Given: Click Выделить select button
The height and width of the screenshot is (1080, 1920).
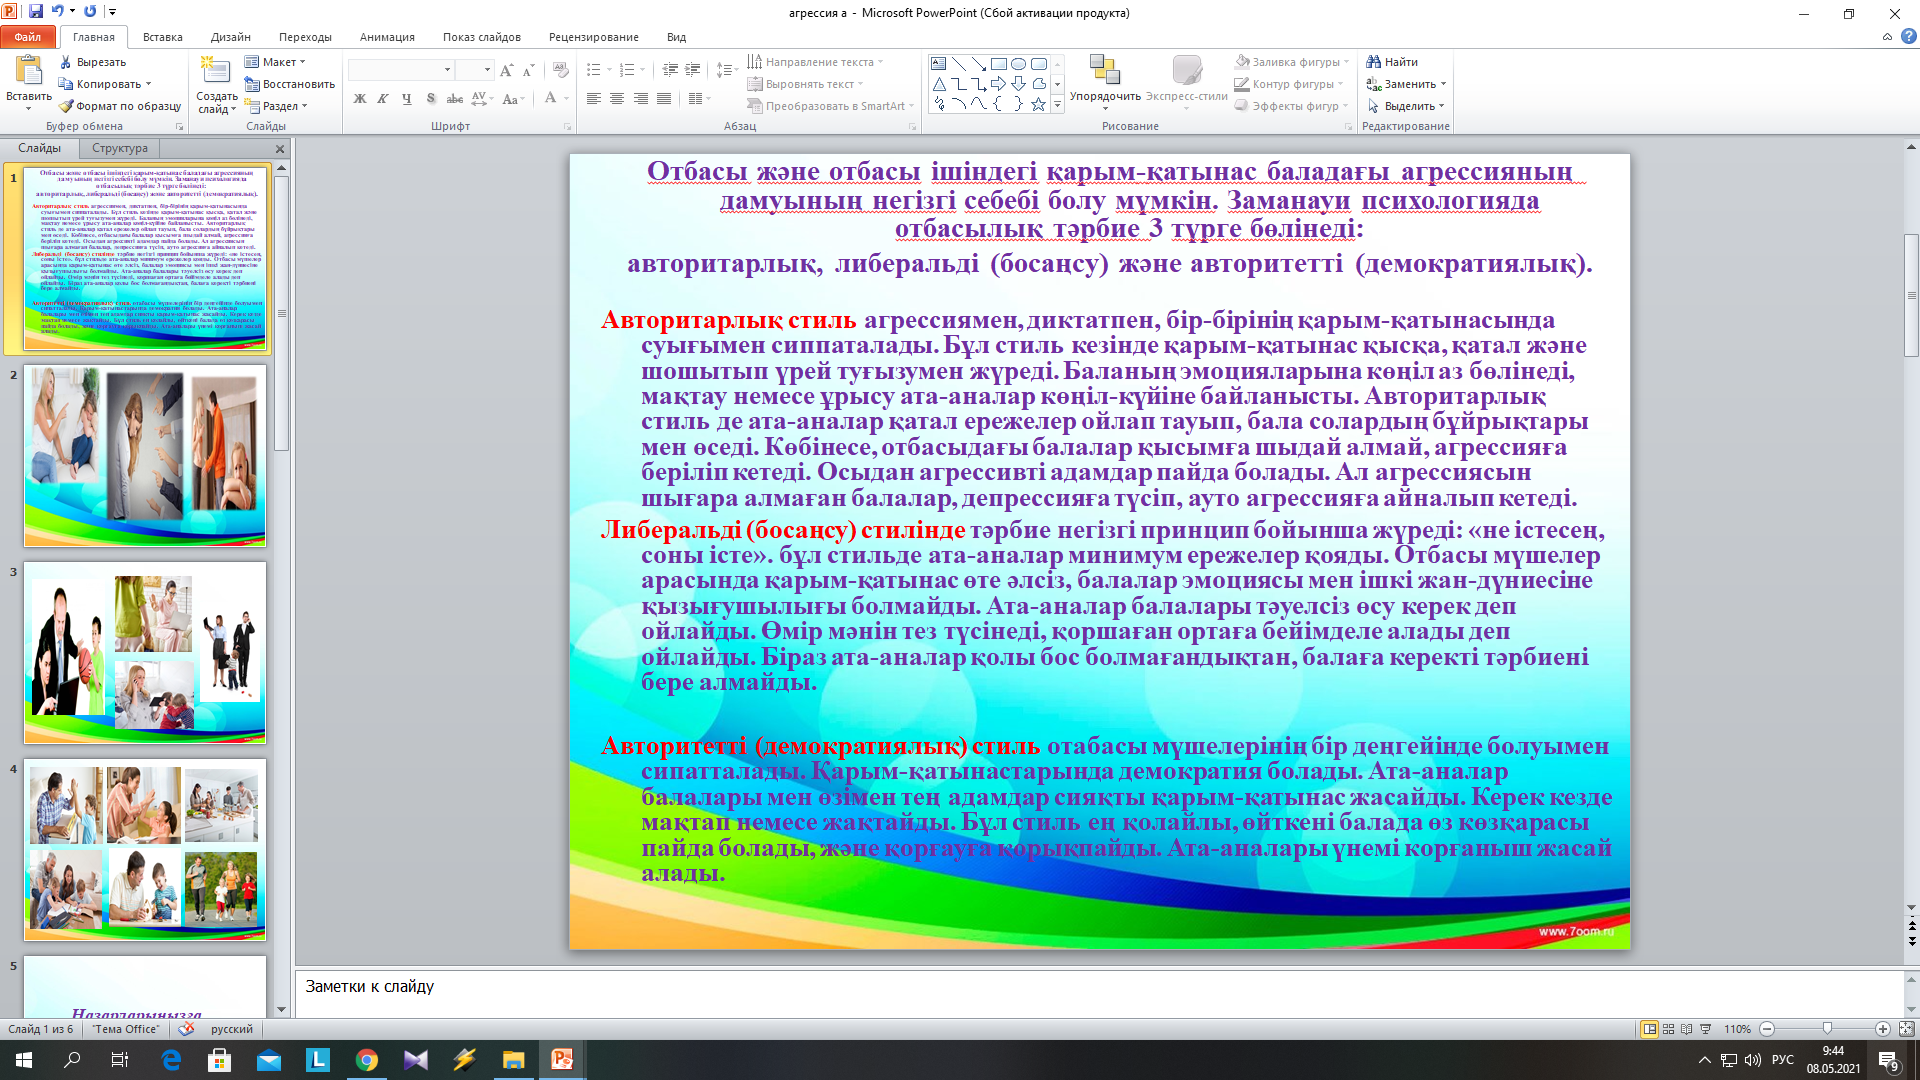Looking at the screenshot, I should pyautogui.click(x=1405, y=106).
